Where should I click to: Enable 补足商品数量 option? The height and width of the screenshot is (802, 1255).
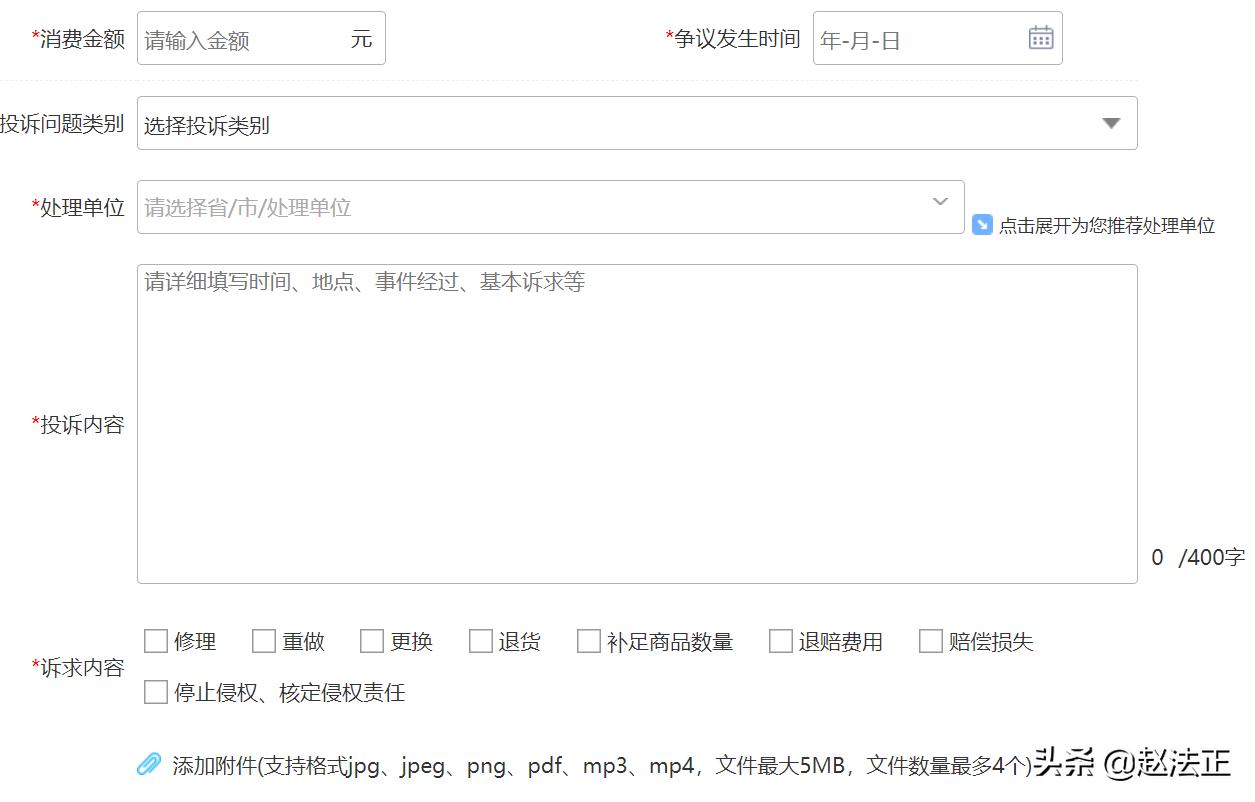pyautogui.click(x=588, y=641)
